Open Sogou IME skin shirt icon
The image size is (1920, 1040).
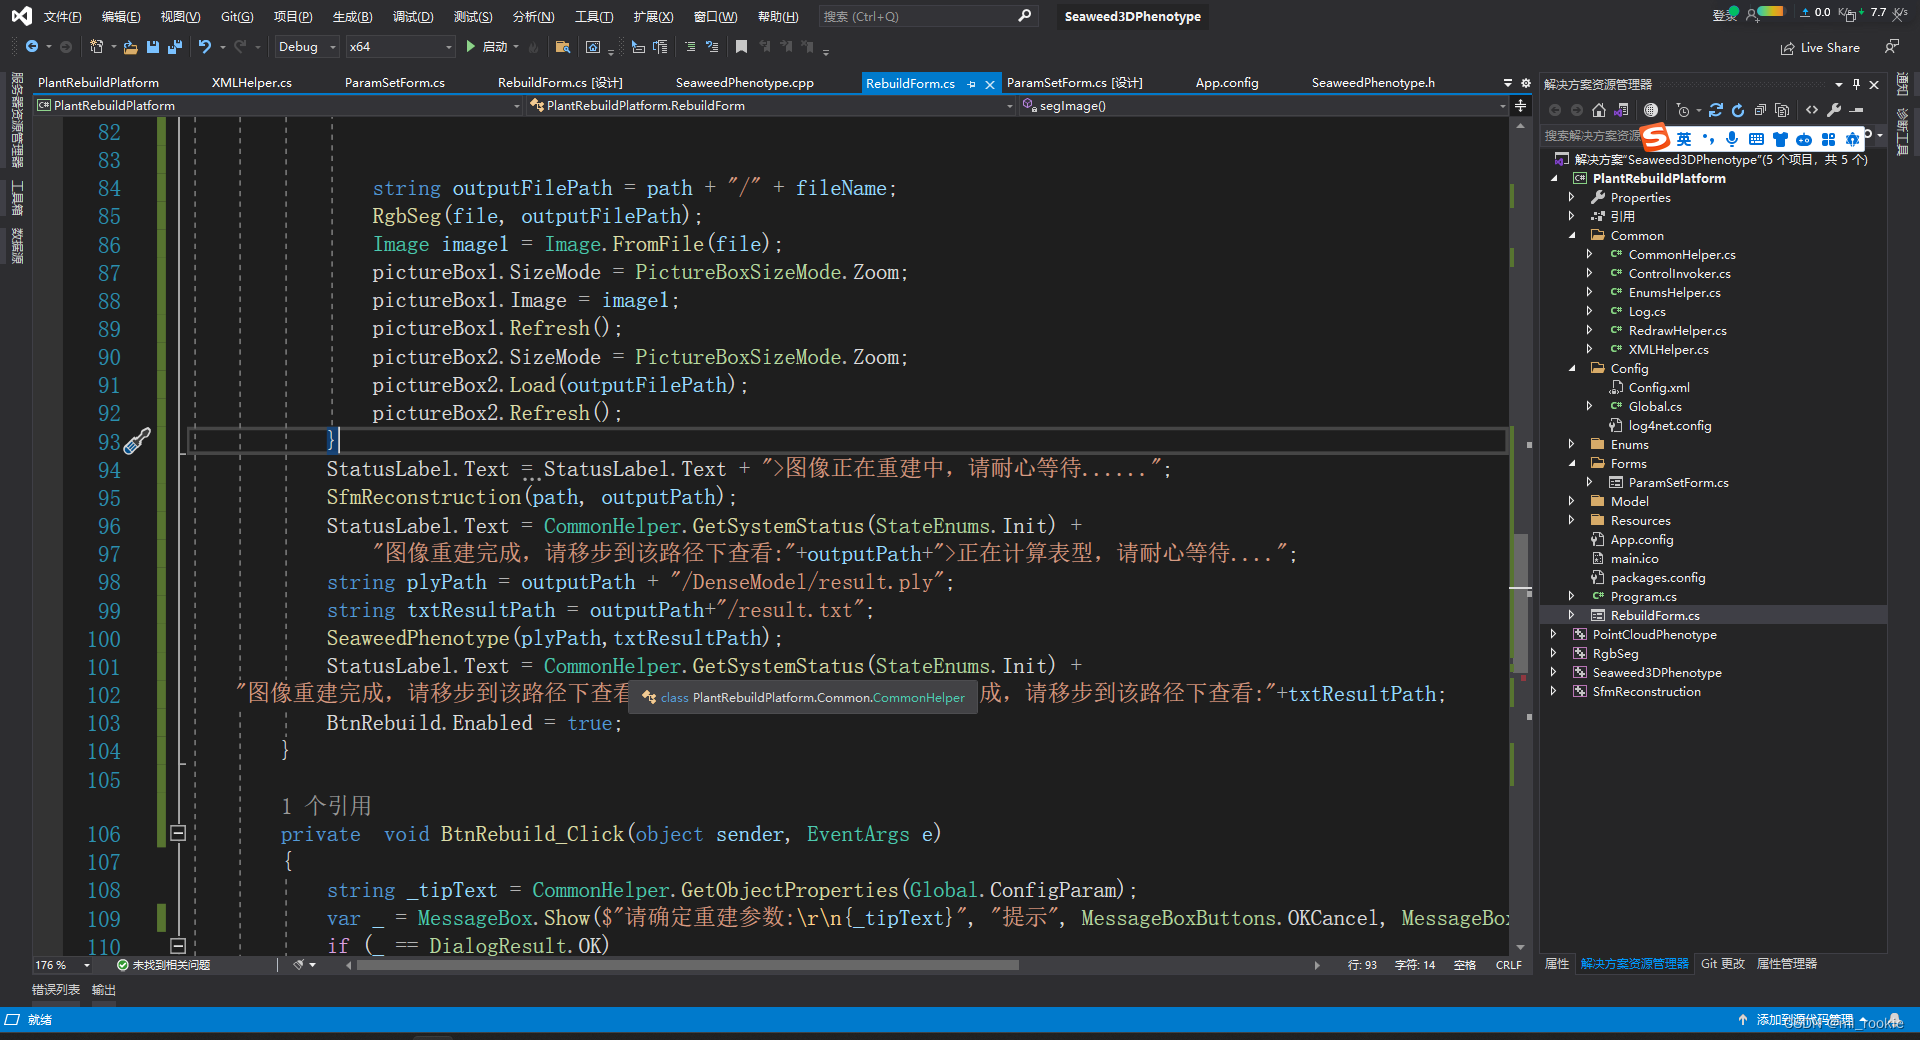pyautogui.click(x=1780, y=139)
